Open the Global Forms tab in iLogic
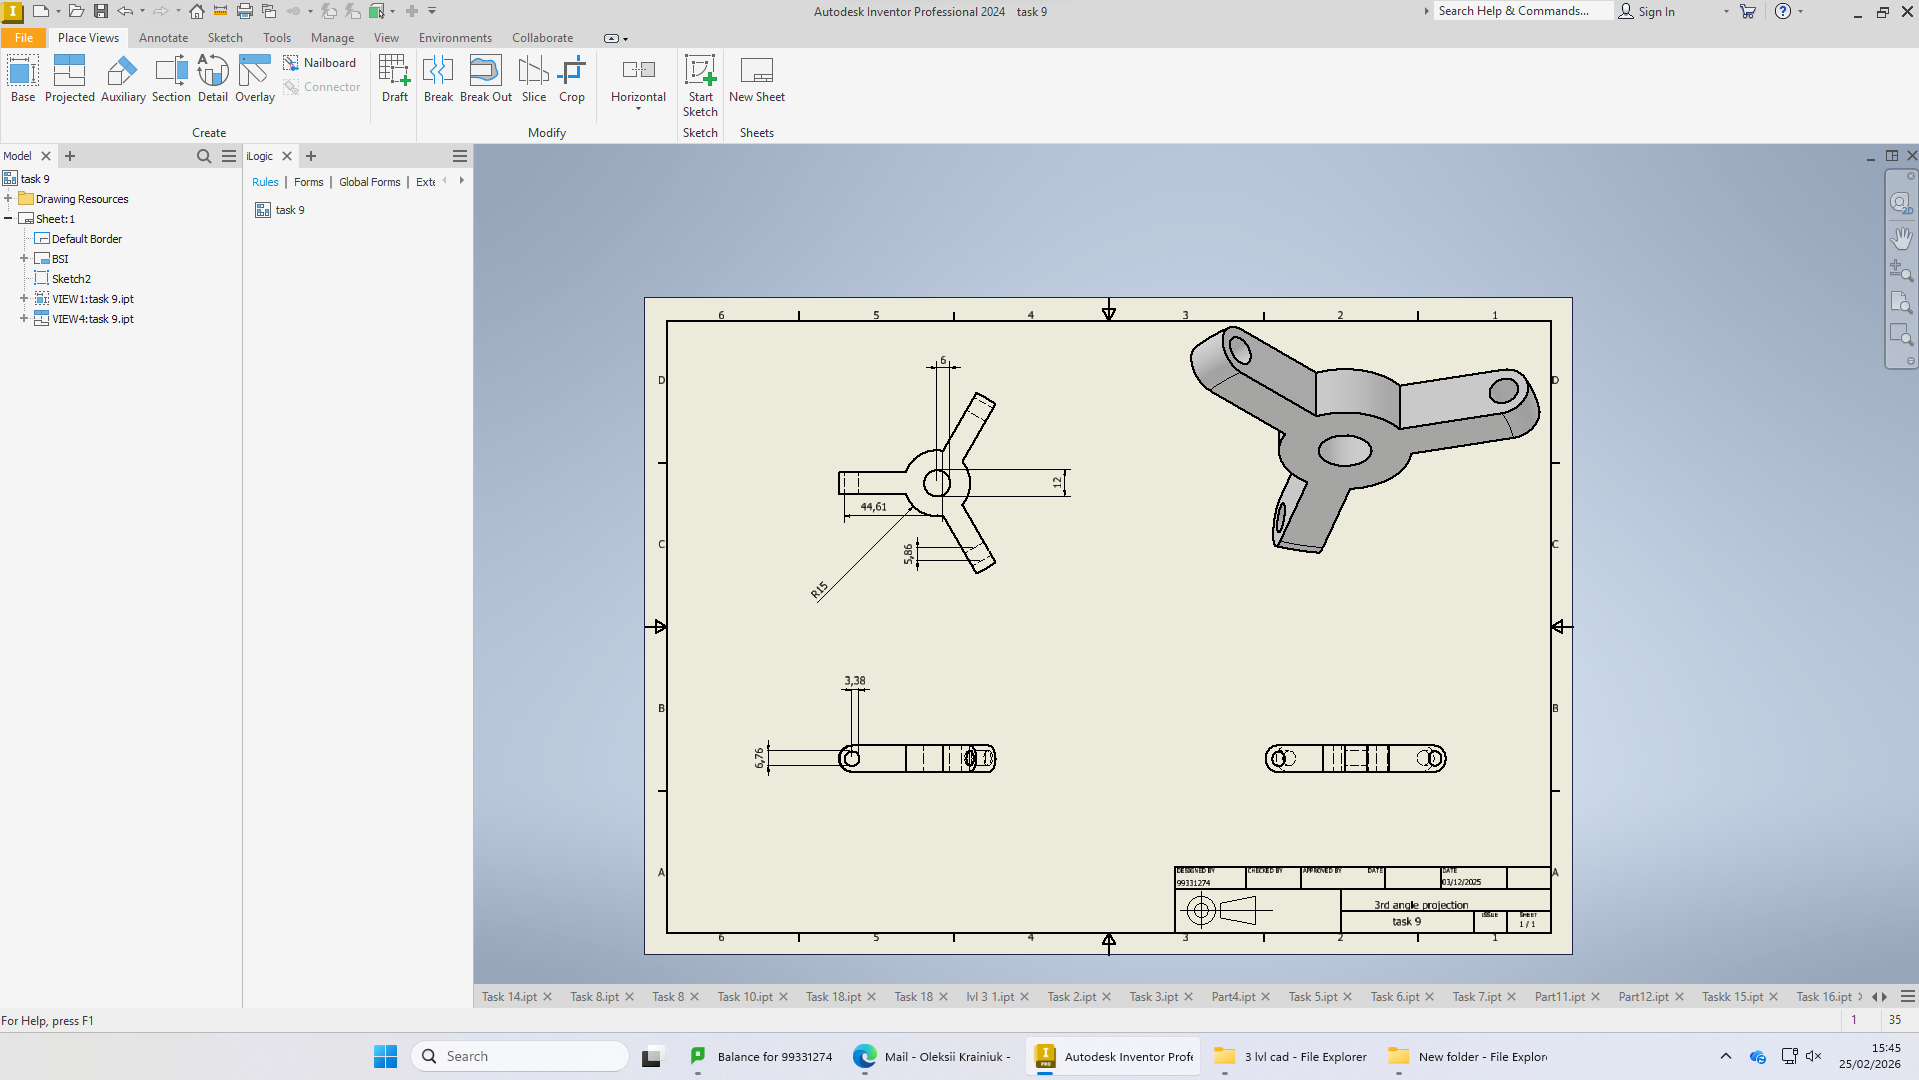The height and width of the screenshot is (1080, 1919). (369, 182)
